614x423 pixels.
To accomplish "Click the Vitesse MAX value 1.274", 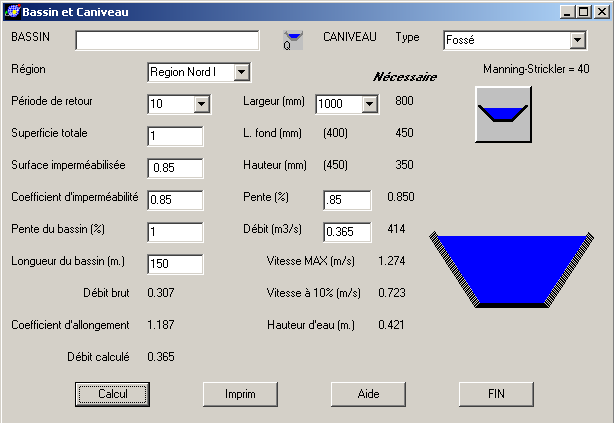I will tap(392, 261).
